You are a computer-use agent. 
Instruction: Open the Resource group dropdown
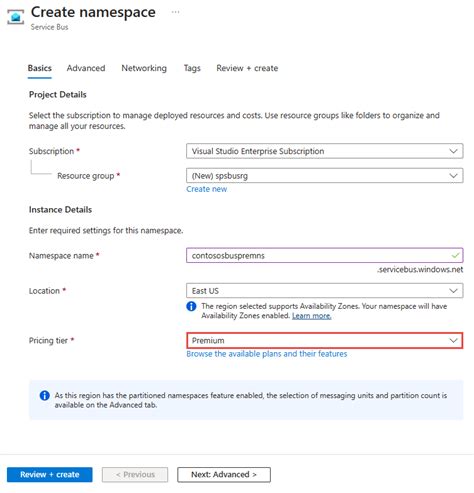pos(324,176)
